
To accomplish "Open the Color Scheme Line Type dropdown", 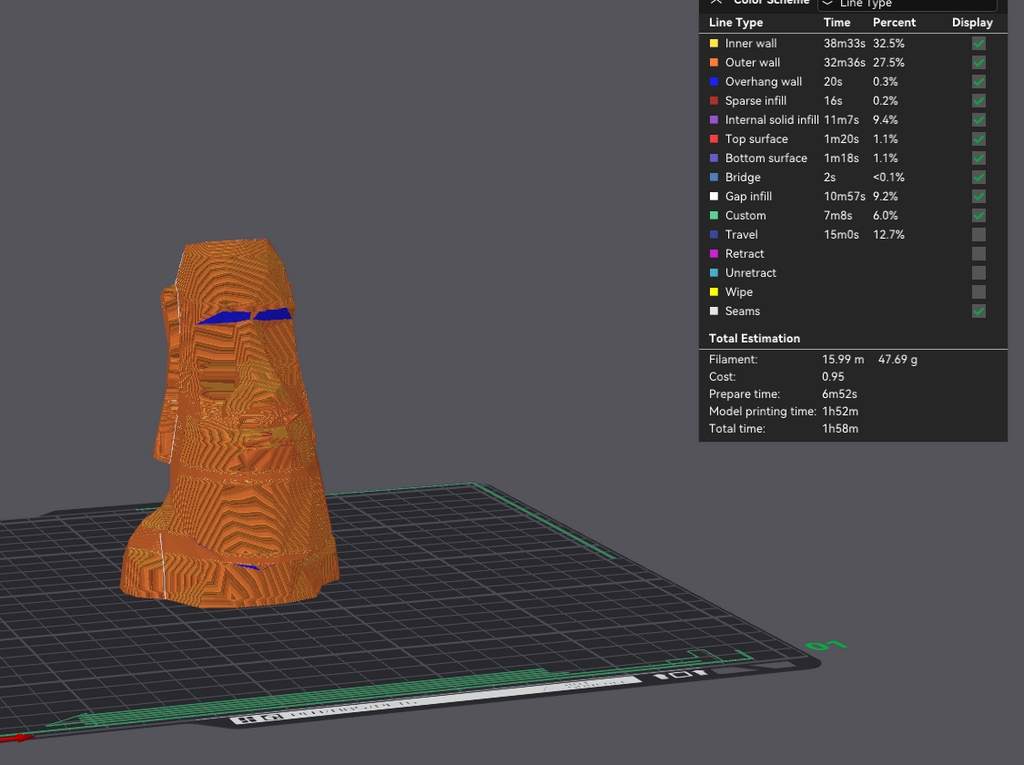I will (907, 5).
